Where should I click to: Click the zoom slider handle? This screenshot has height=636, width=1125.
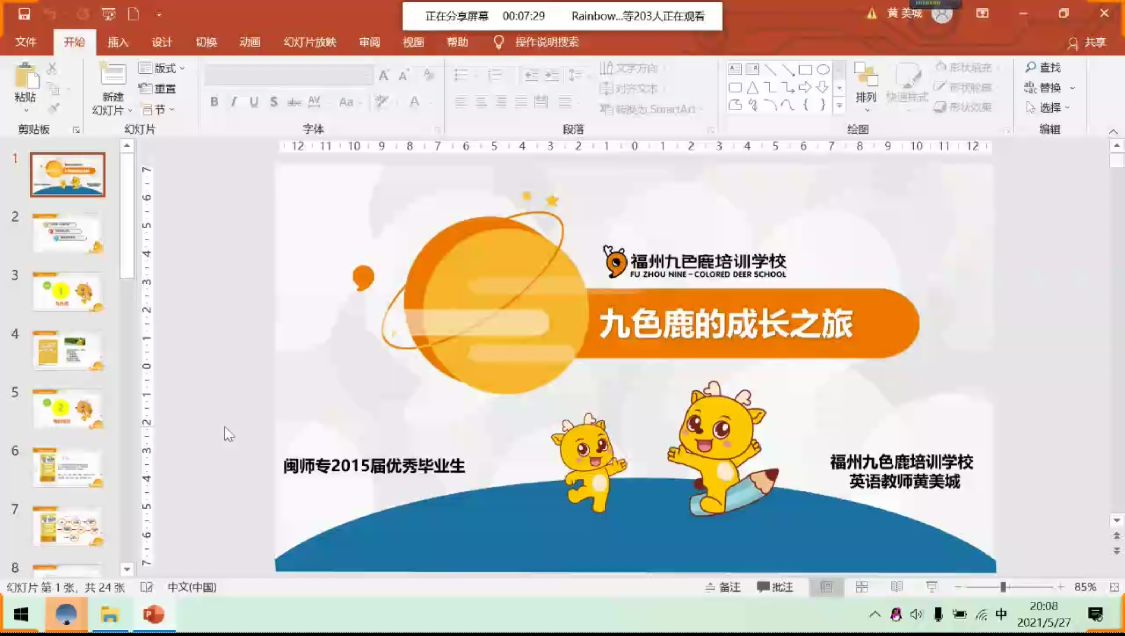[x=1003, y=587]
